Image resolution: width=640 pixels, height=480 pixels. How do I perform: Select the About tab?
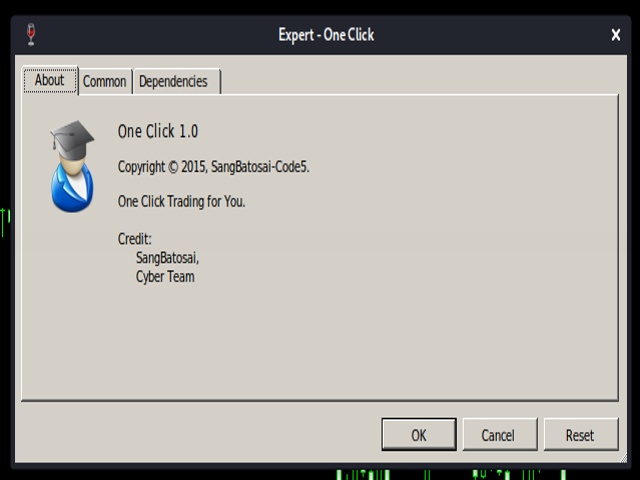tap(50, 80)
